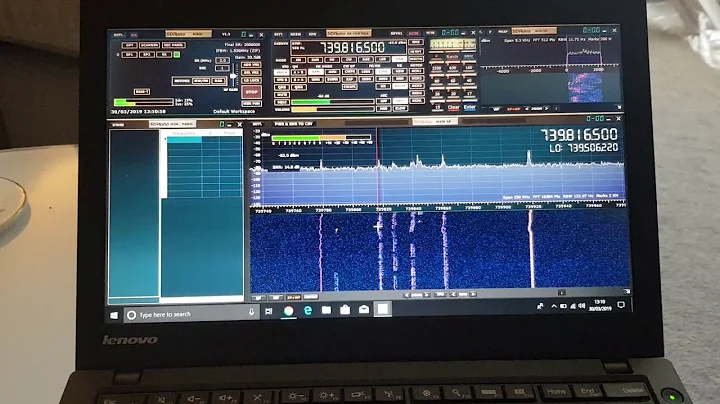Click the SDRuno app icon on the taskbar
The width and height of the screenshot is (720, 404).
[x=382, y=309]
